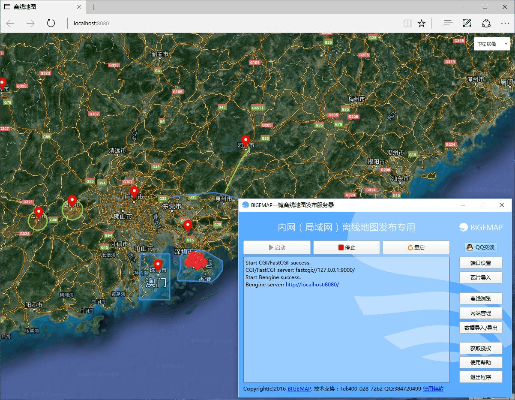The height and width of the screenshot is (400, 515).
Task: Click the red pin inside the blue Macau rectangle
Action: (158, 266)
